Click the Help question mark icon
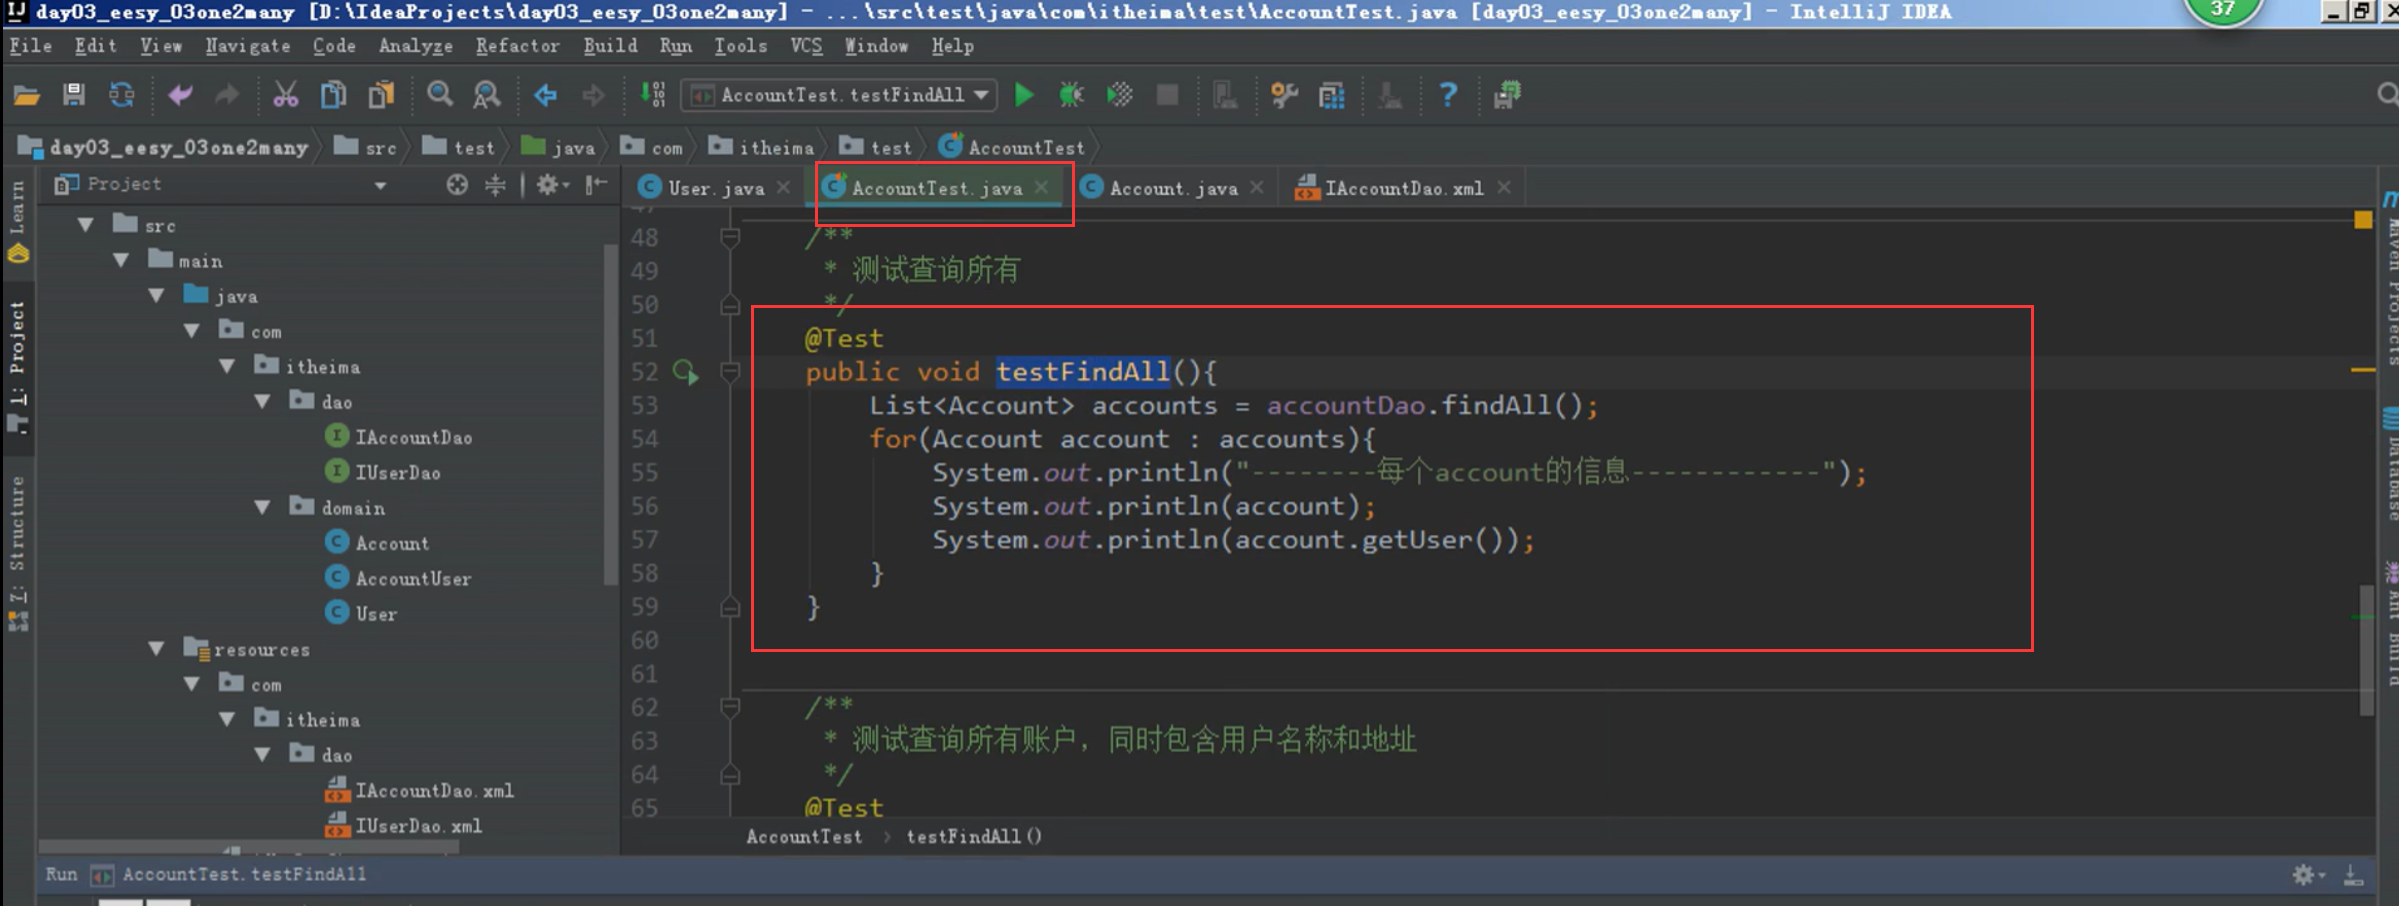 (x=1448, y=95)
